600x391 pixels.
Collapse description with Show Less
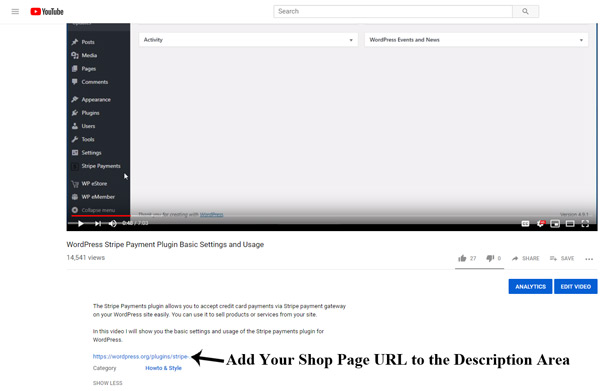click(108, 383)
